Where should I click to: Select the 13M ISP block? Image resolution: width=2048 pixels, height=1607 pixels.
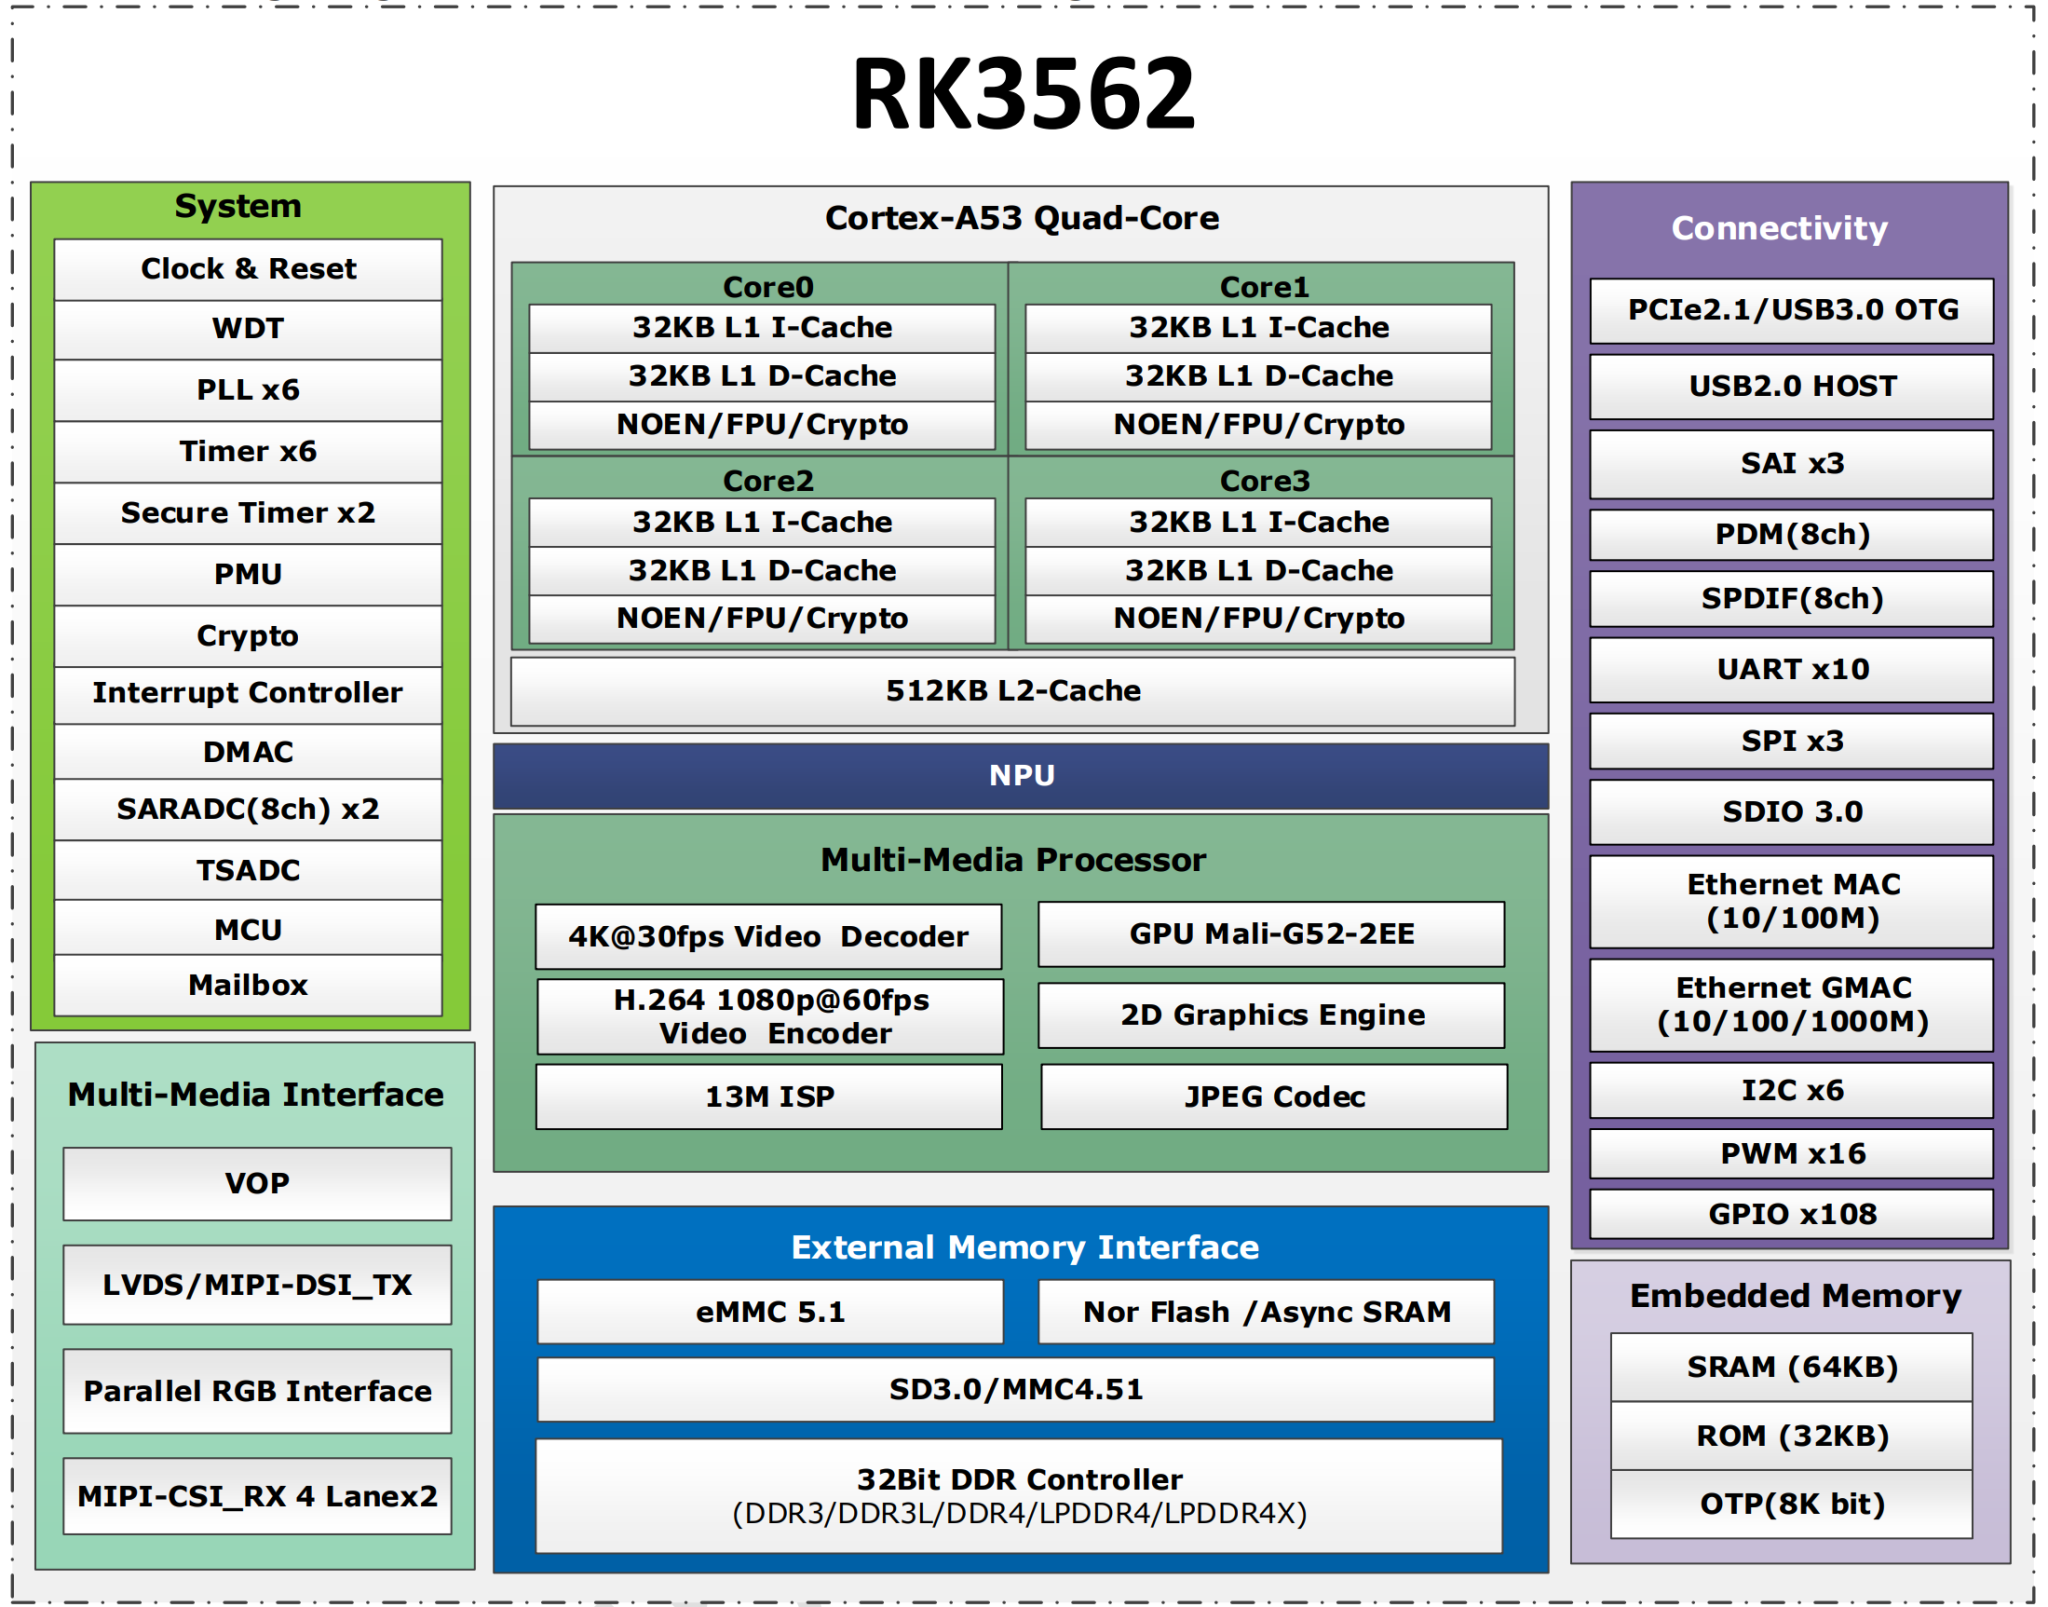click(x=769, y=1096)
